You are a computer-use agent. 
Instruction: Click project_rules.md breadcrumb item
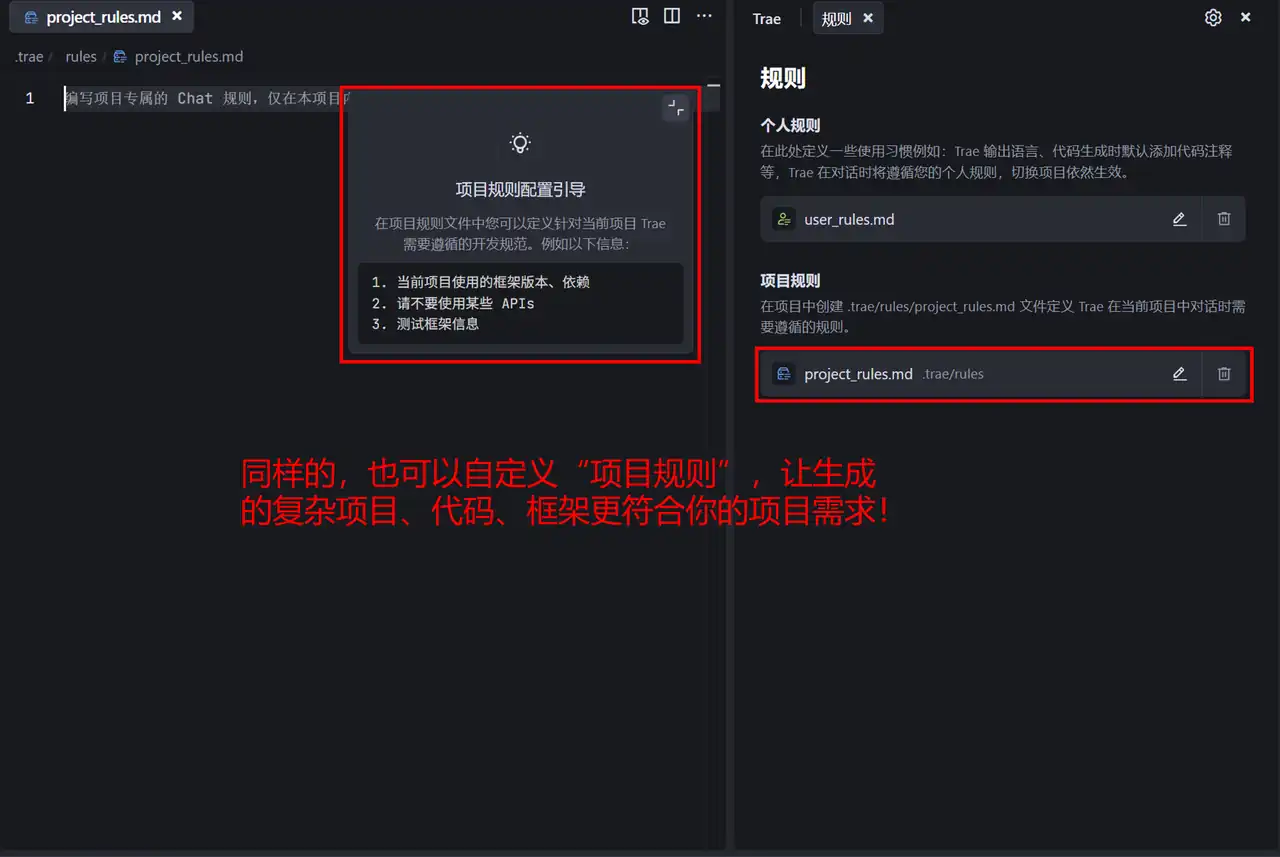click(x=178, y=57)
